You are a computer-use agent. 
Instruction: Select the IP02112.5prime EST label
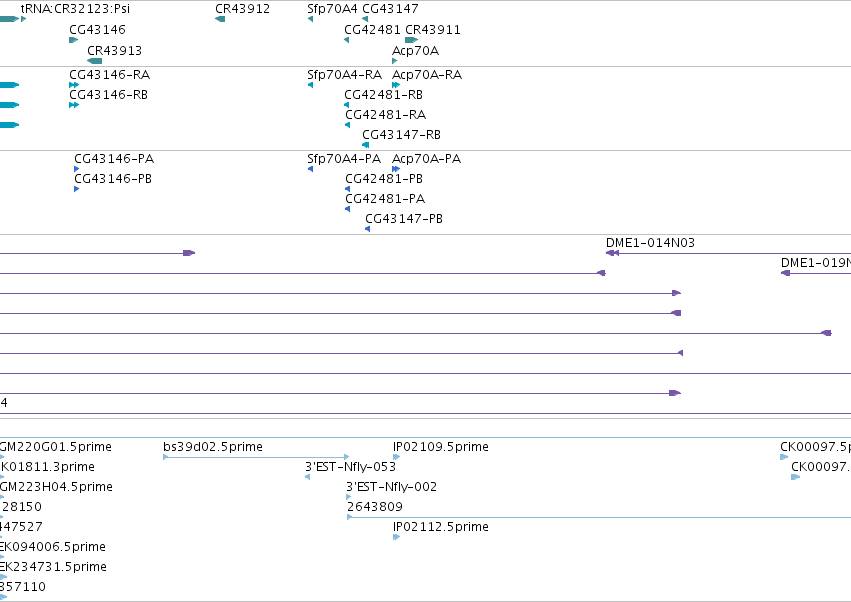441,527
